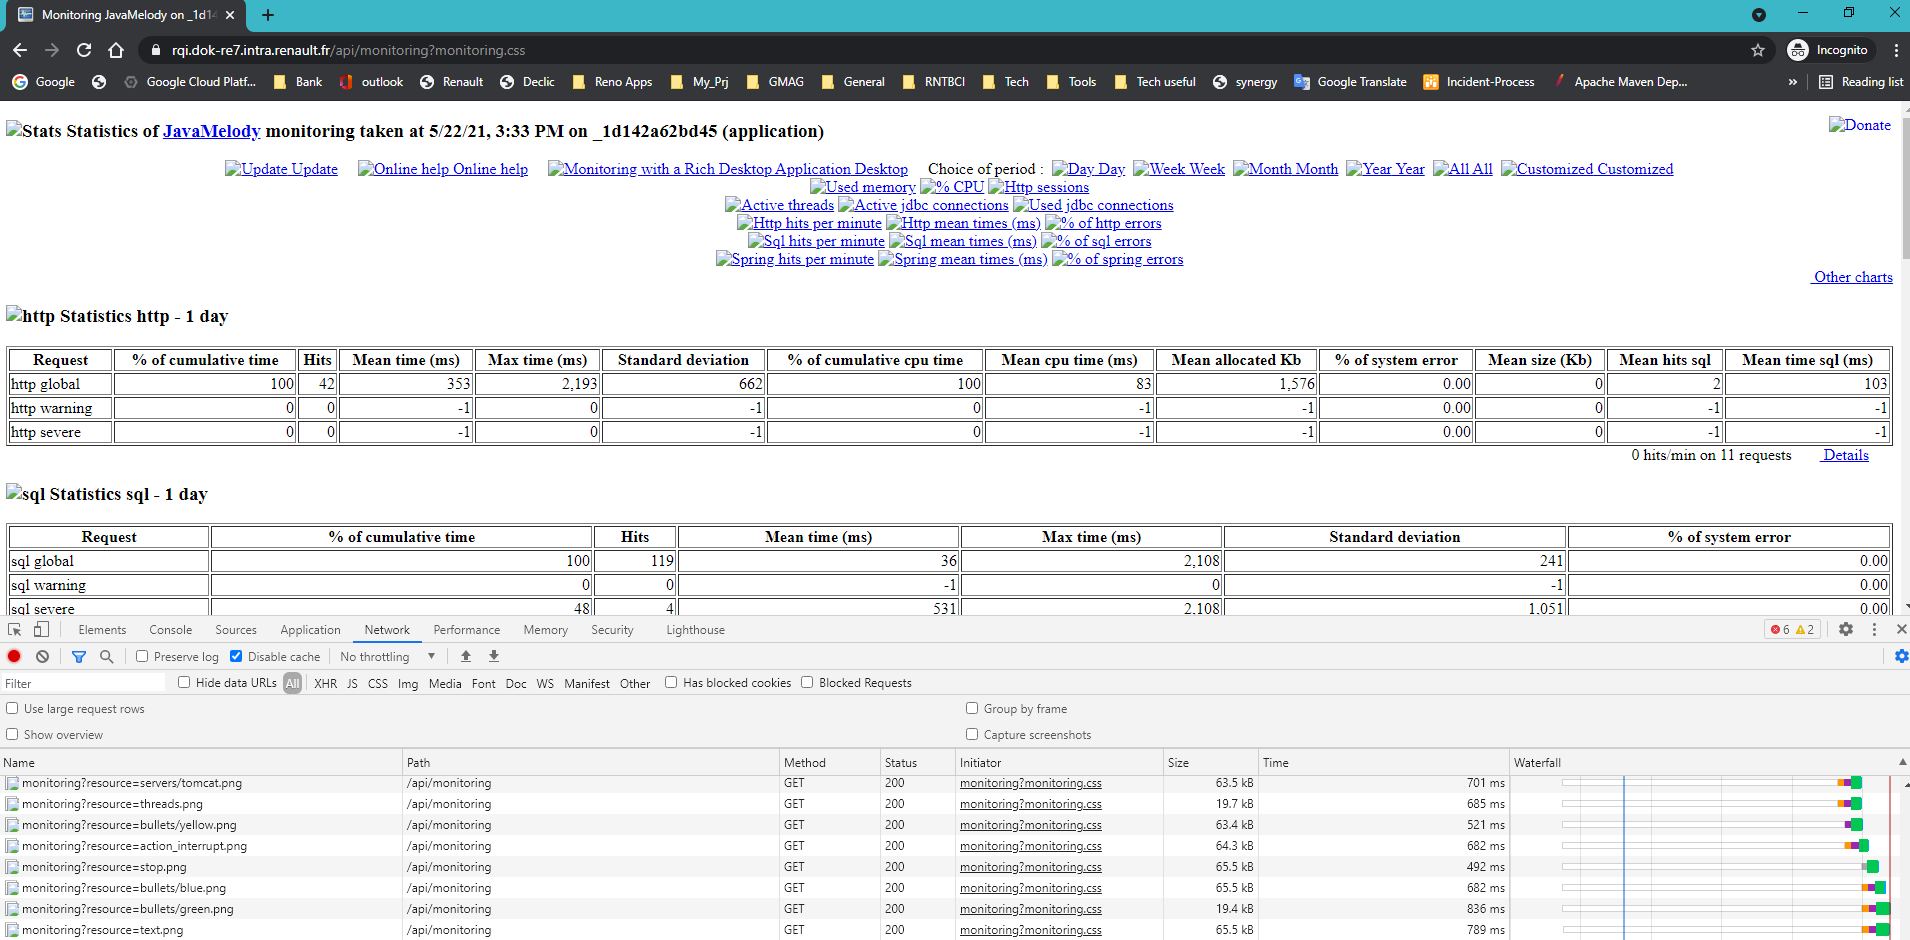Screen dimensions: 1910x940
Task: Open DevTools settings gear
Action: tap(1846, 629)
